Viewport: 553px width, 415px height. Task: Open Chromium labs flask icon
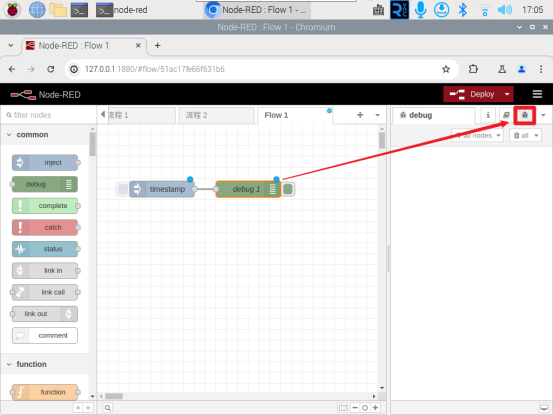pos(502,69)
